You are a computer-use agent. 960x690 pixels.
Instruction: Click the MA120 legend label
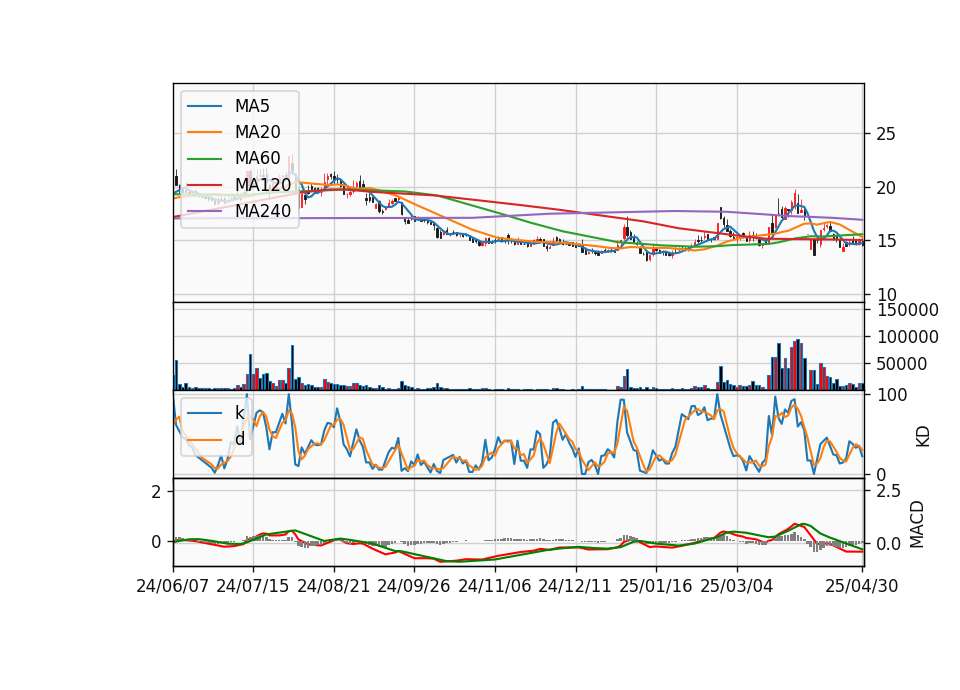click(x=263, y=185)
